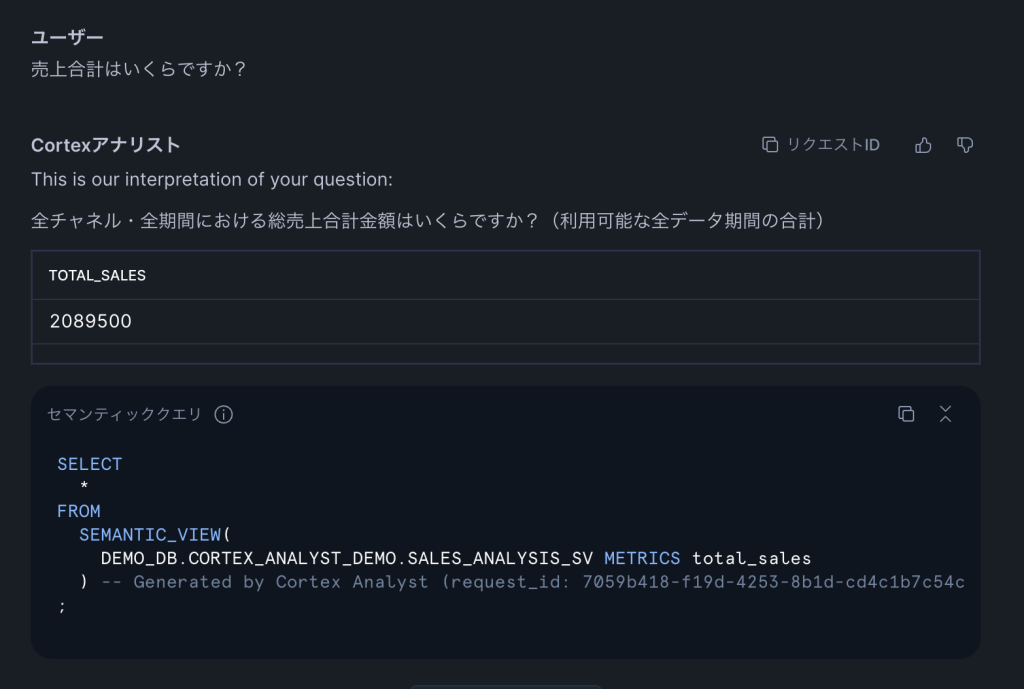The image size is (1024, 689).
Task: Click the user question 売上合計はいくらですか？
Action: pyautogui.click(x=139, y=69)
